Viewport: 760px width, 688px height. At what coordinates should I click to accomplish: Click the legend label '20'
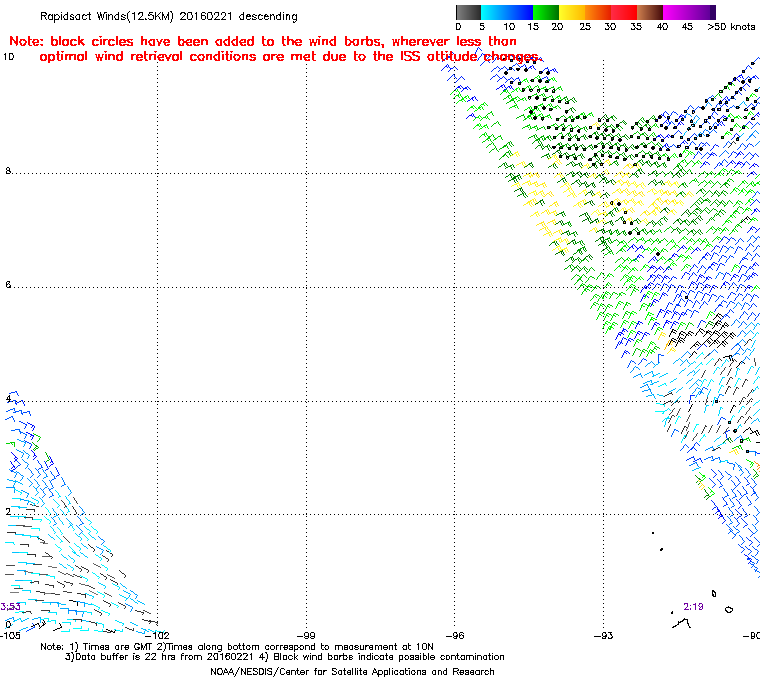click(x=557, y=27)
